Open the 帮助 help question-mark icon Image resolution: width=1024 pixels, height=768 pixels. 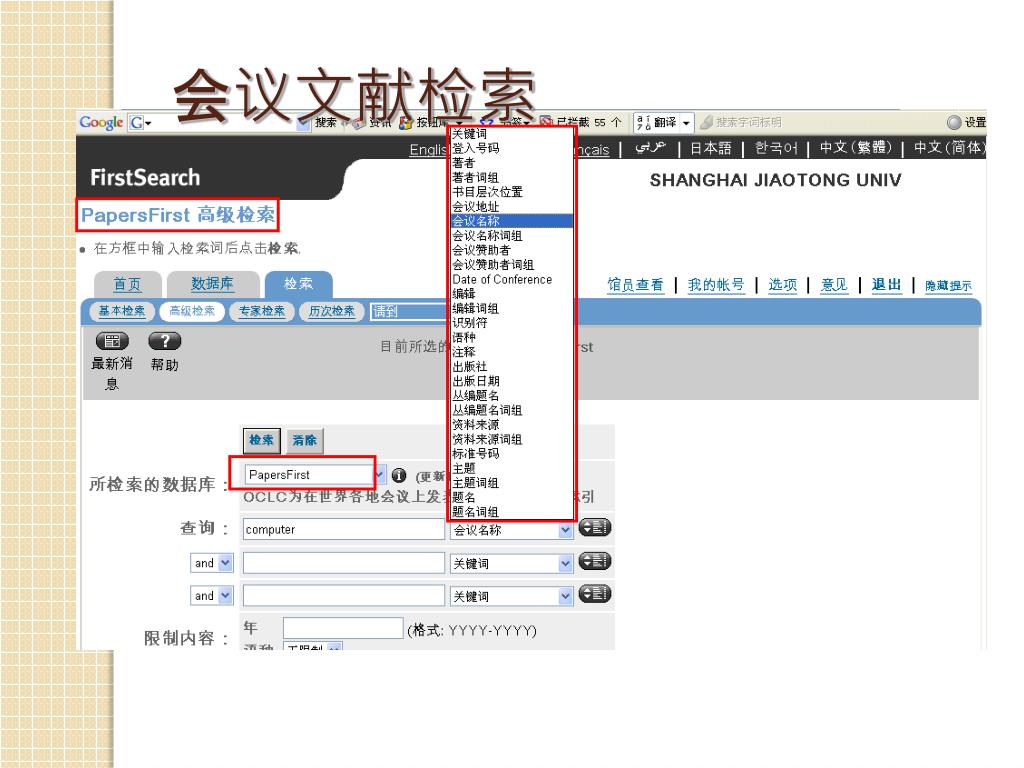[x=165, y=341]
